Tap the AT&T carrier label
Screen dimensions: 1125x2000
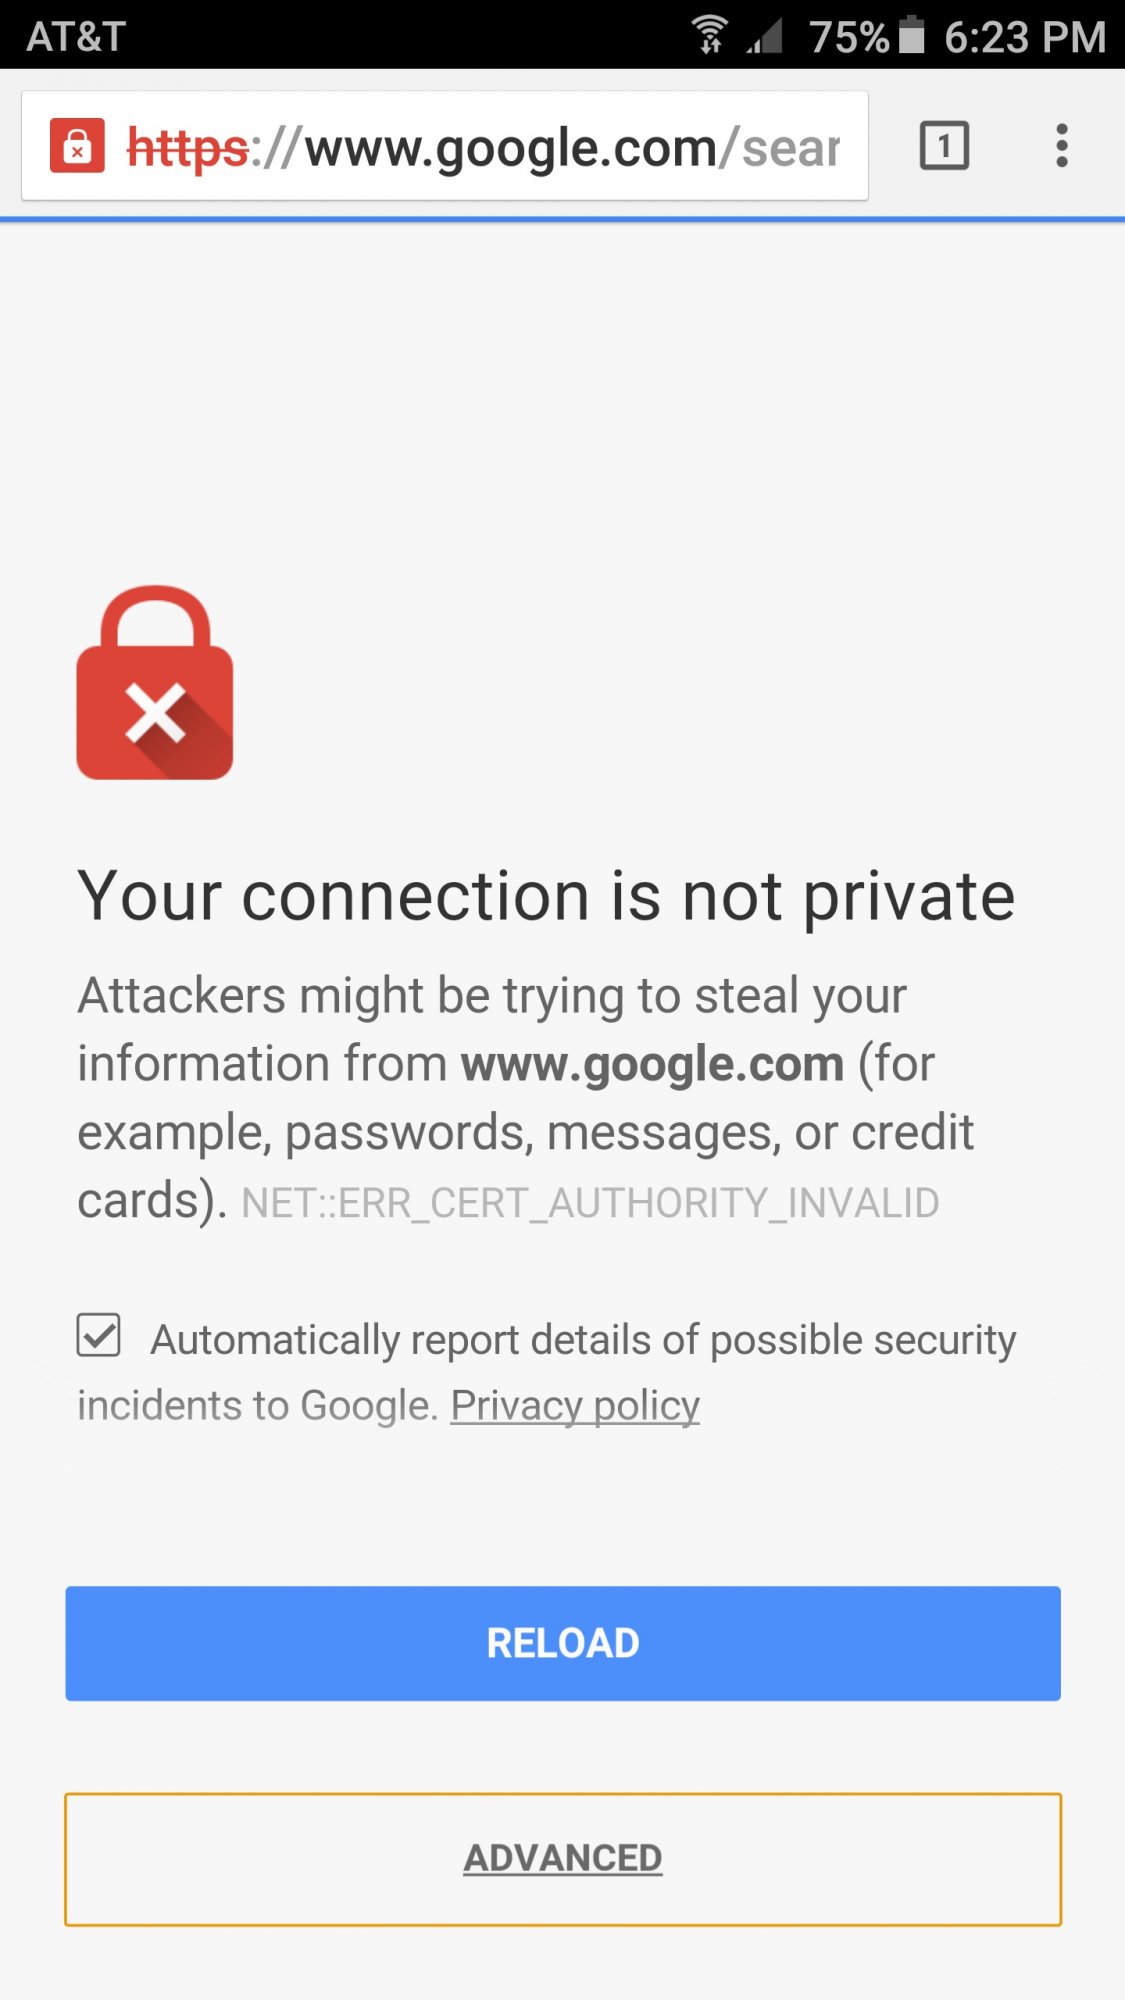coord(76,36)
